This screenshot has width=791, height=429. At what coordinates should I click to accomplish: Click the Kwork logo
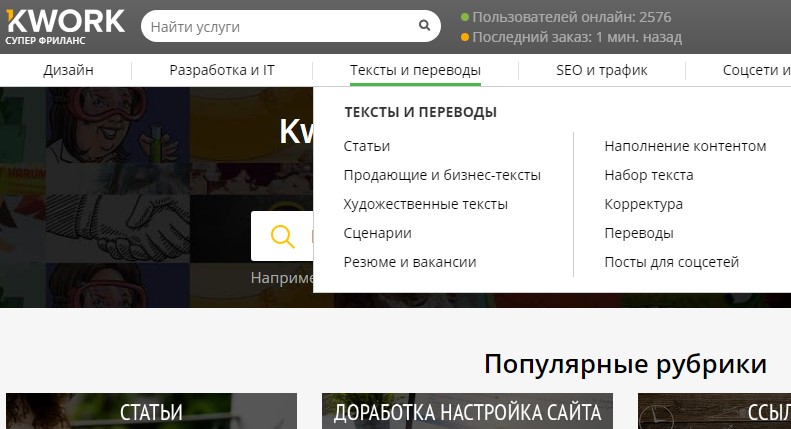pos(65,27)
